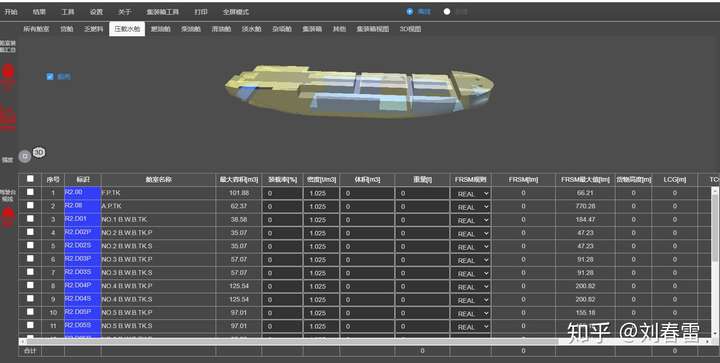Open FRSM rule dropdown for A.P.TK row

tap(471, 207)
